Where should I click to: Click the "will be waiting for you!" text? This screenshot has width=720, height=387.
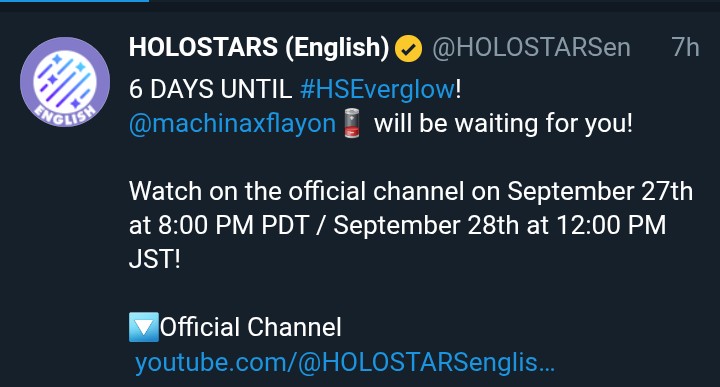(503, 123)
